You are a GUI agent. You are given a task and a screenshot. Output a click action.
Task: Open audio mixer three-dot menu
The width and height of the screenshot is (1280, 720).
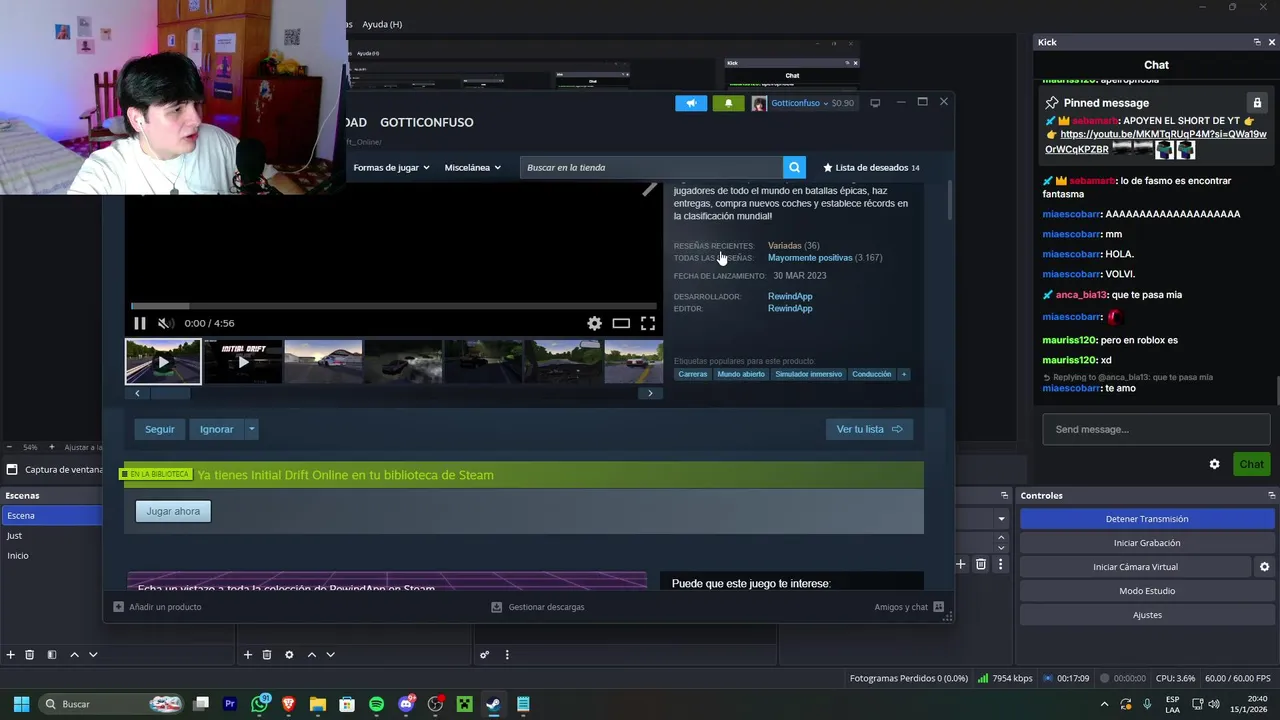tap(507, 655)
